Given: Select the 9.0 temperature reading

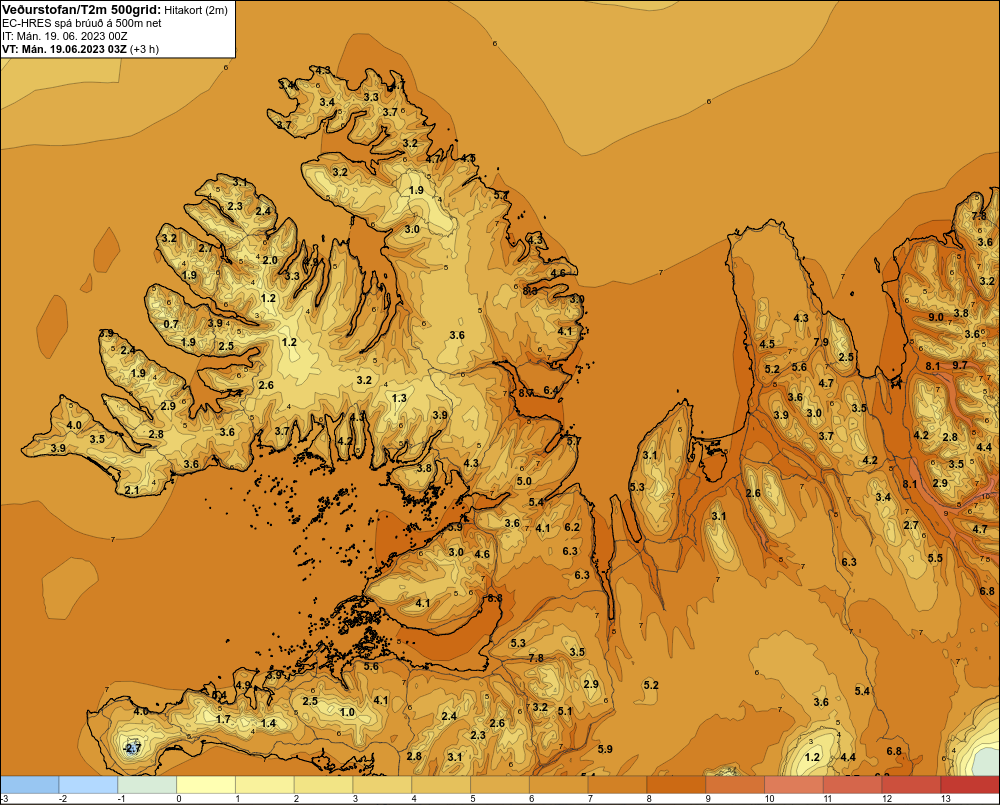Looking at the screenshot, I should (x=936, y=317).
